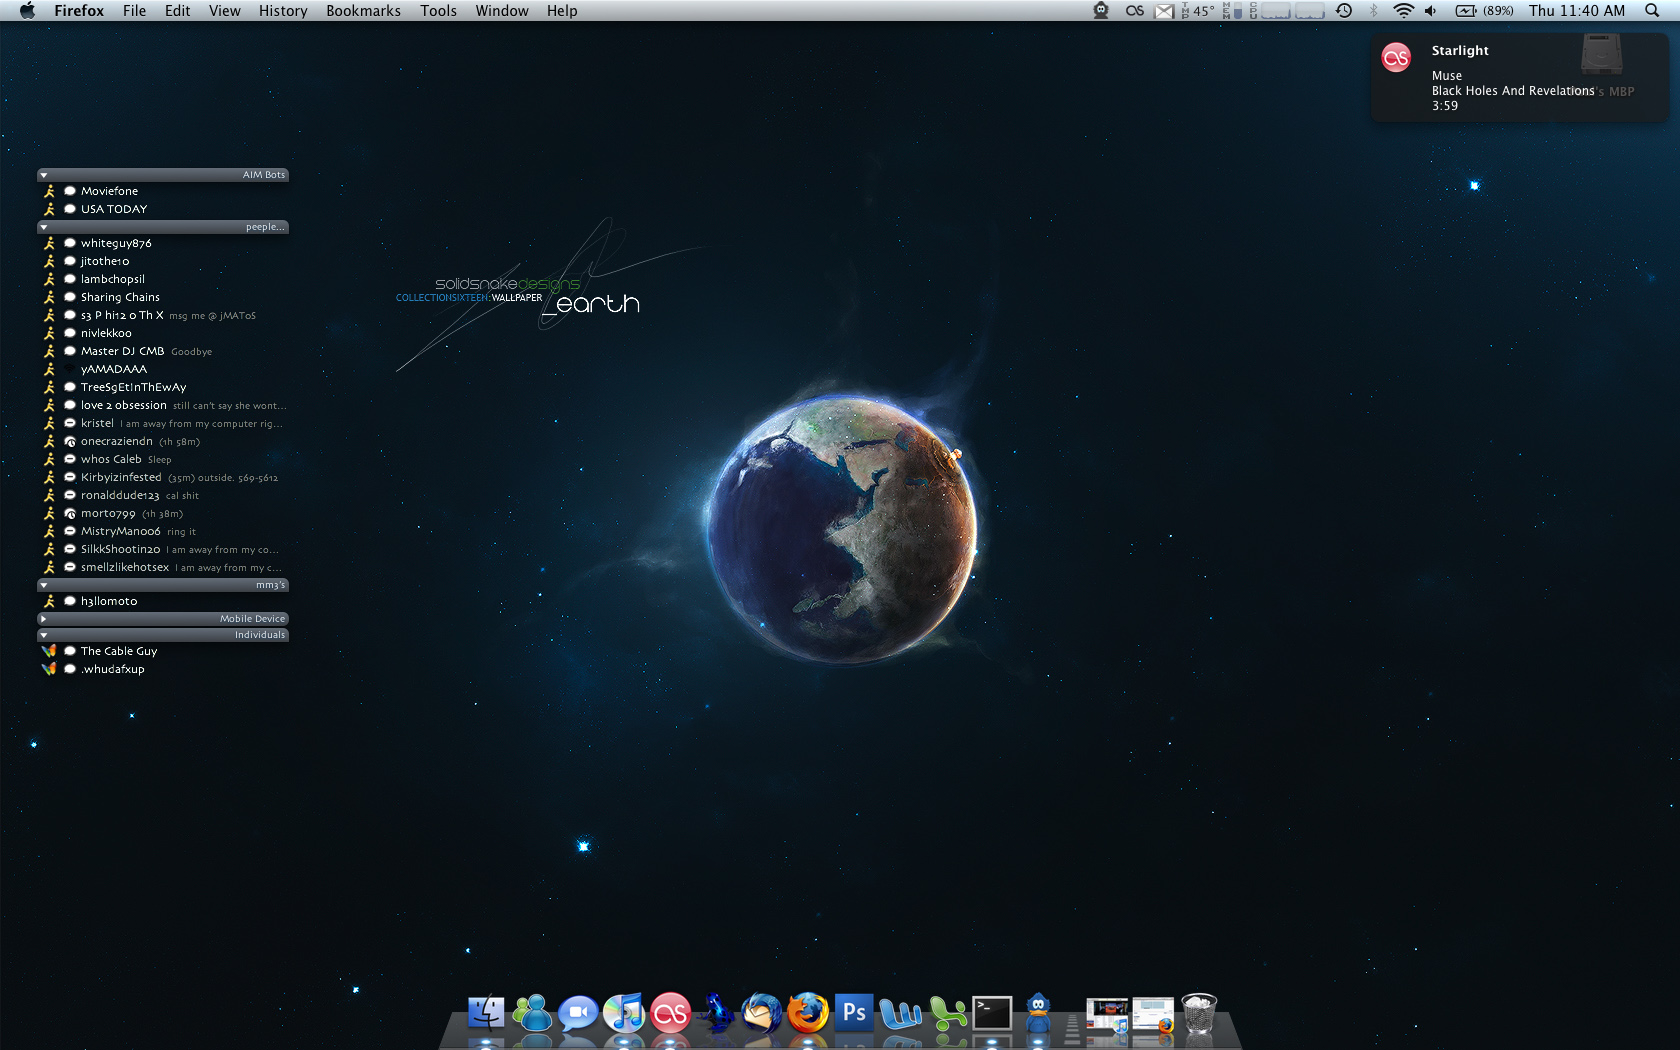The height and width of the screenshot is (1050, 1680).
Task: Collapse the peeple... contact group
Action: coord(44,227)
